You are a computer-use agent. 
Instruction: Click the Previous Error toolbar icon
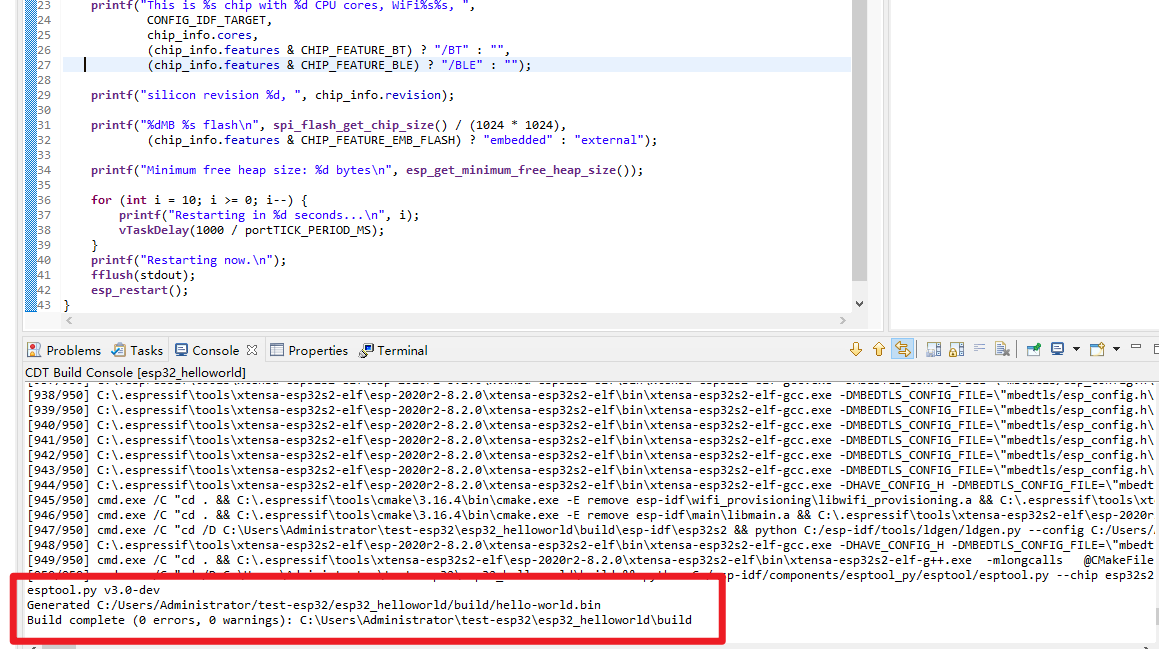[x=878, y=348]
